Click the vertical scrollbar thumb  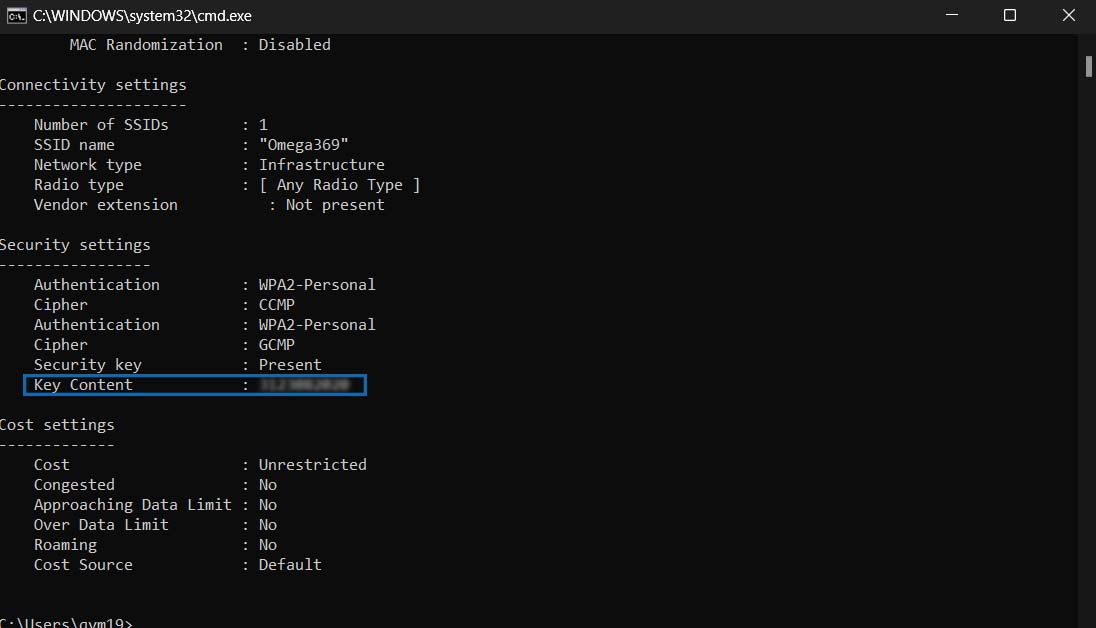[x=1088, y=66]
